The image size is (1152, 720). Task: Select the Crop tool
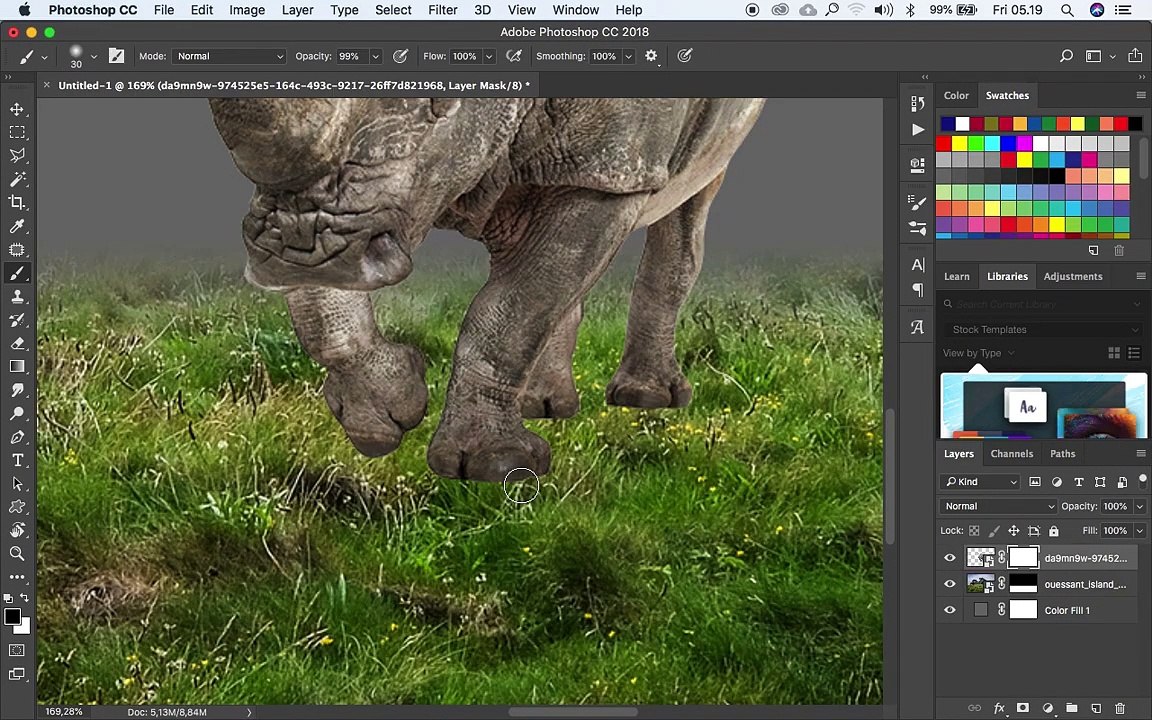point(17,203)
